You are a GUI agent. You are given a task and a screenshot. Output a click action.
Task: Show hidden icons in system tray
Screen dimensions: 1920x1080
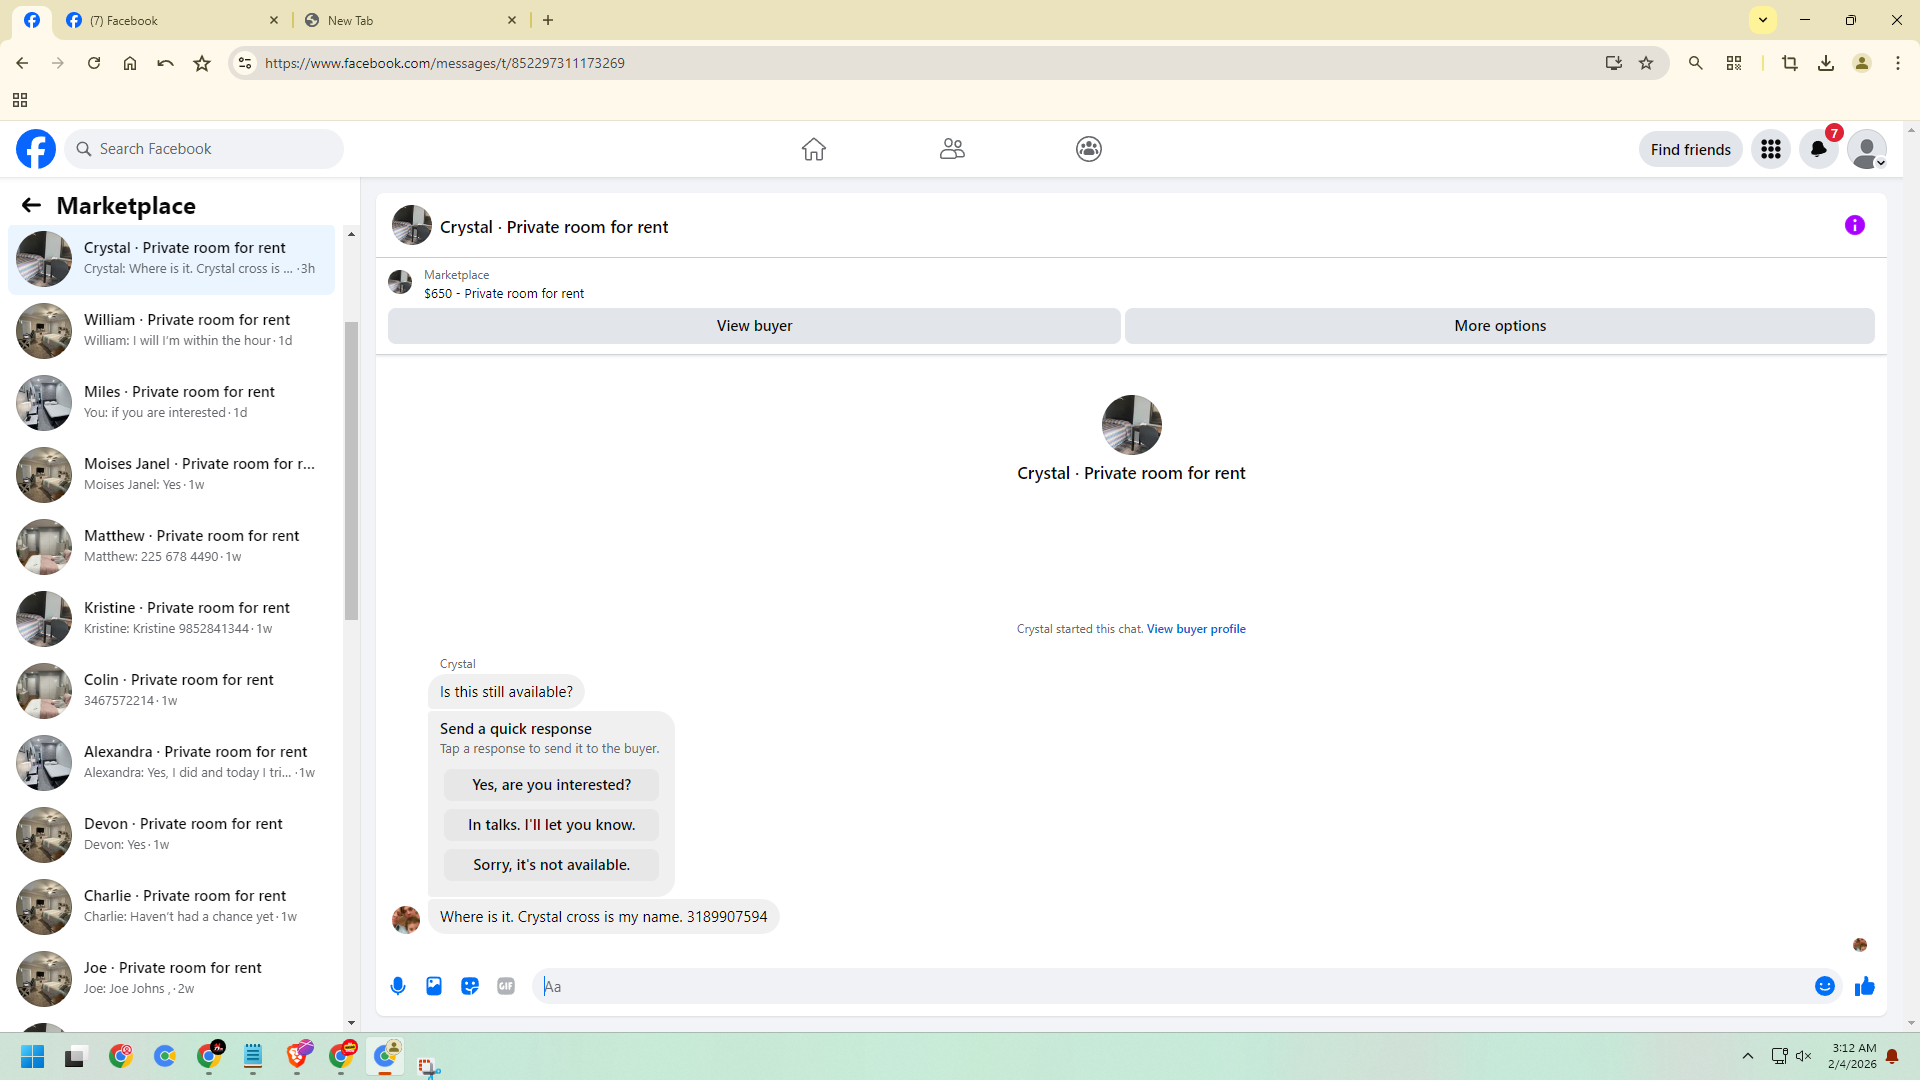[1748, 1056]
